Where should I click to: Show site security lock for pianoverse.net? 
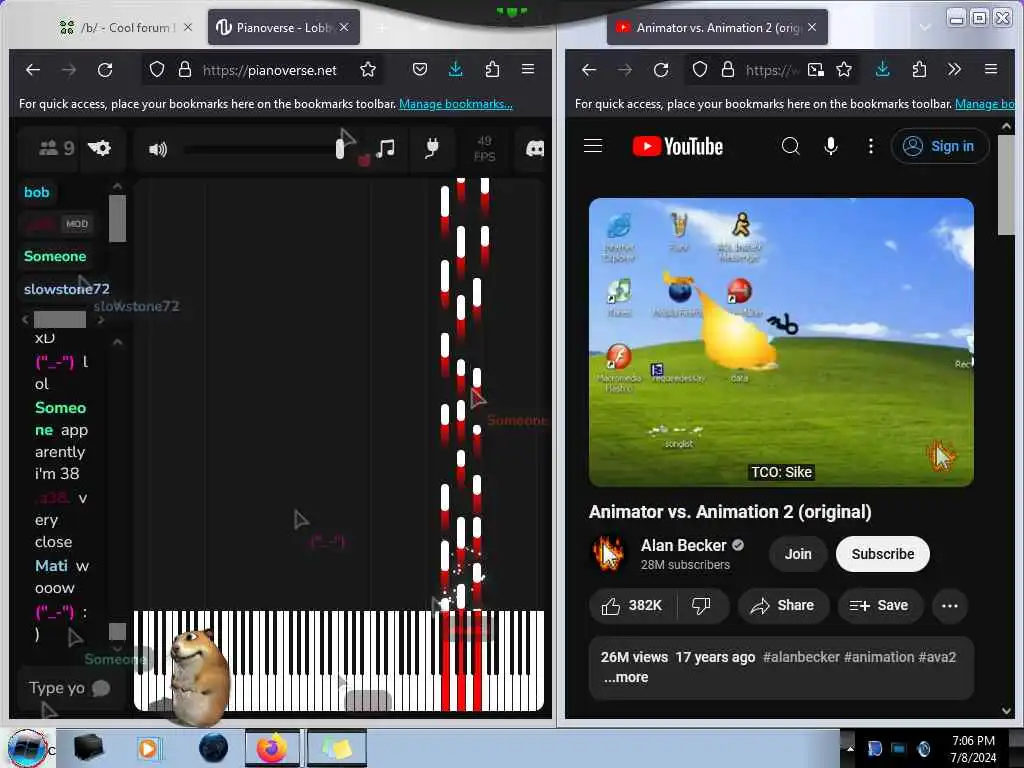point(185,69)
